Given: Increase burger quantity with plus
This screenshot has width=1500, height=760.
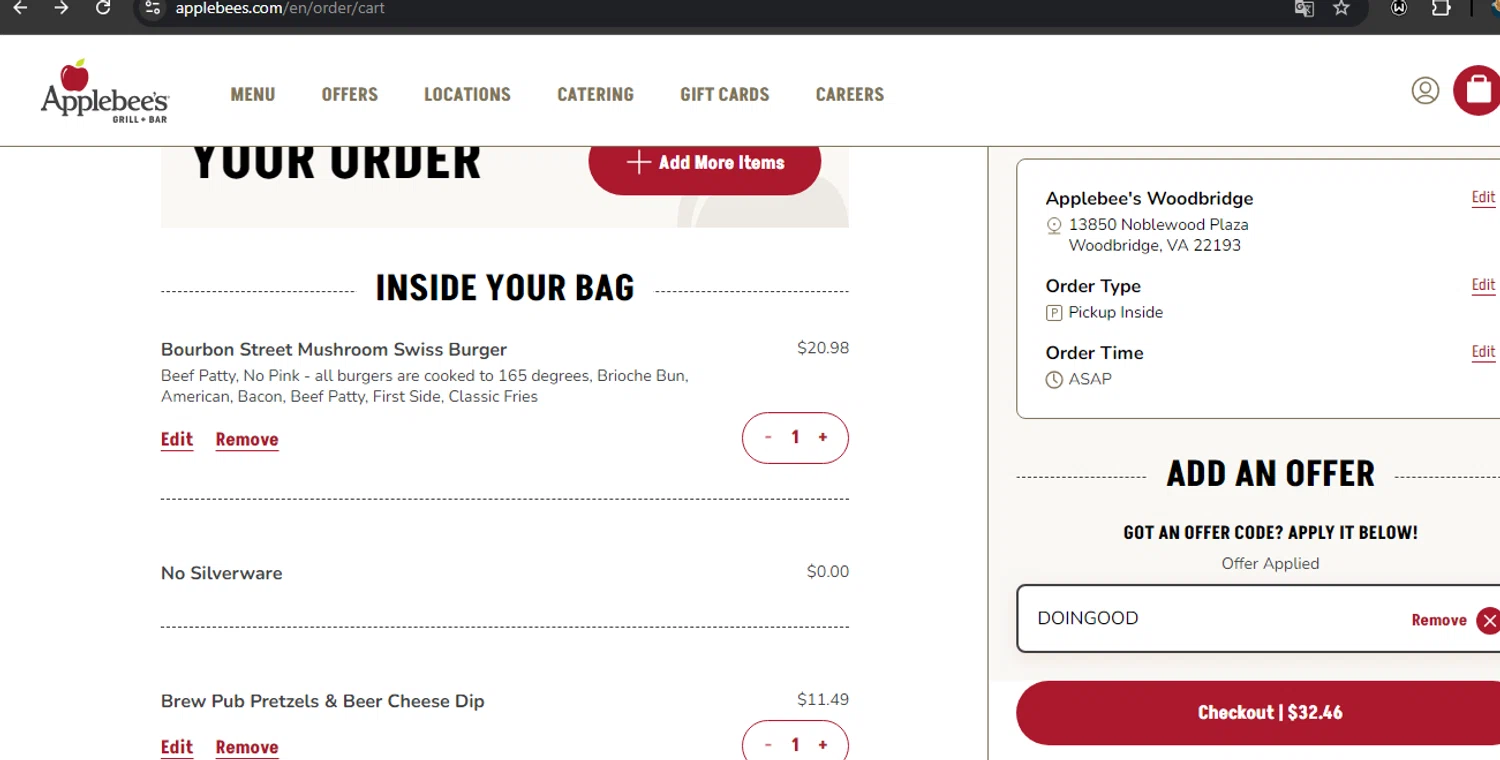Looking at the screenshot, I should point(823,437).
